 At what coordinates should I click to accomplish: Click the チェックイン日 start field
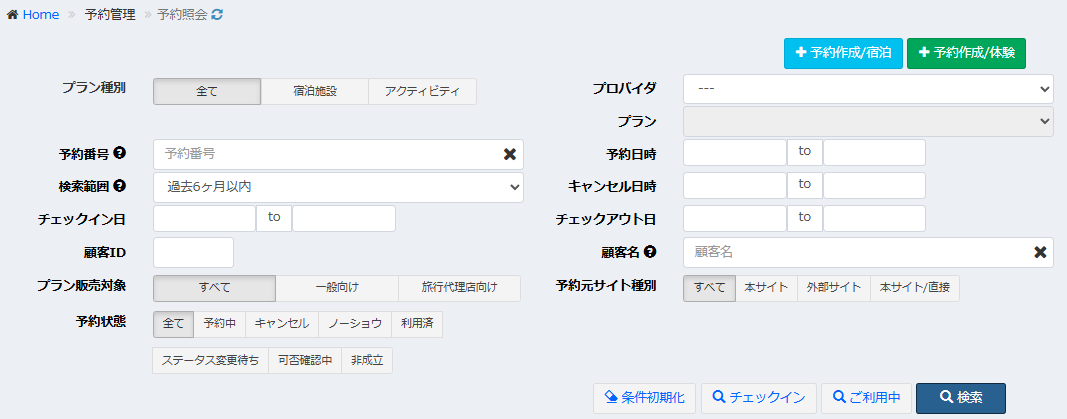coord(204,218)
